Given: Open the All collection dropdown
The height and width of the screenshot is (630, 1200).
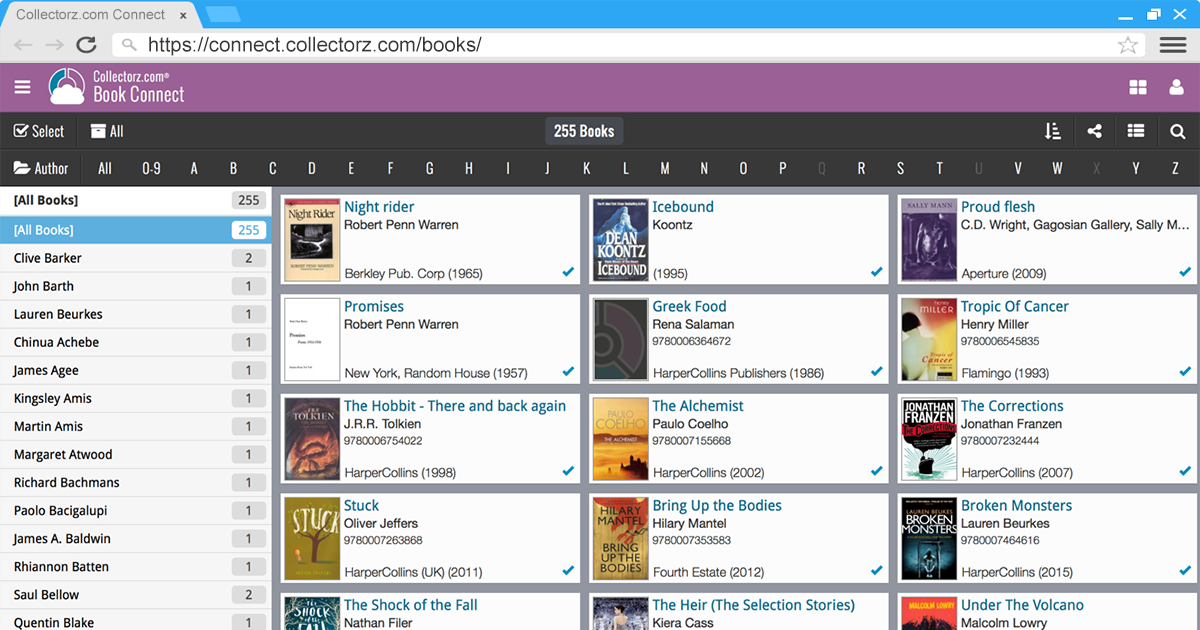Looking at the screenshot, I should click(x=107, y=131).
